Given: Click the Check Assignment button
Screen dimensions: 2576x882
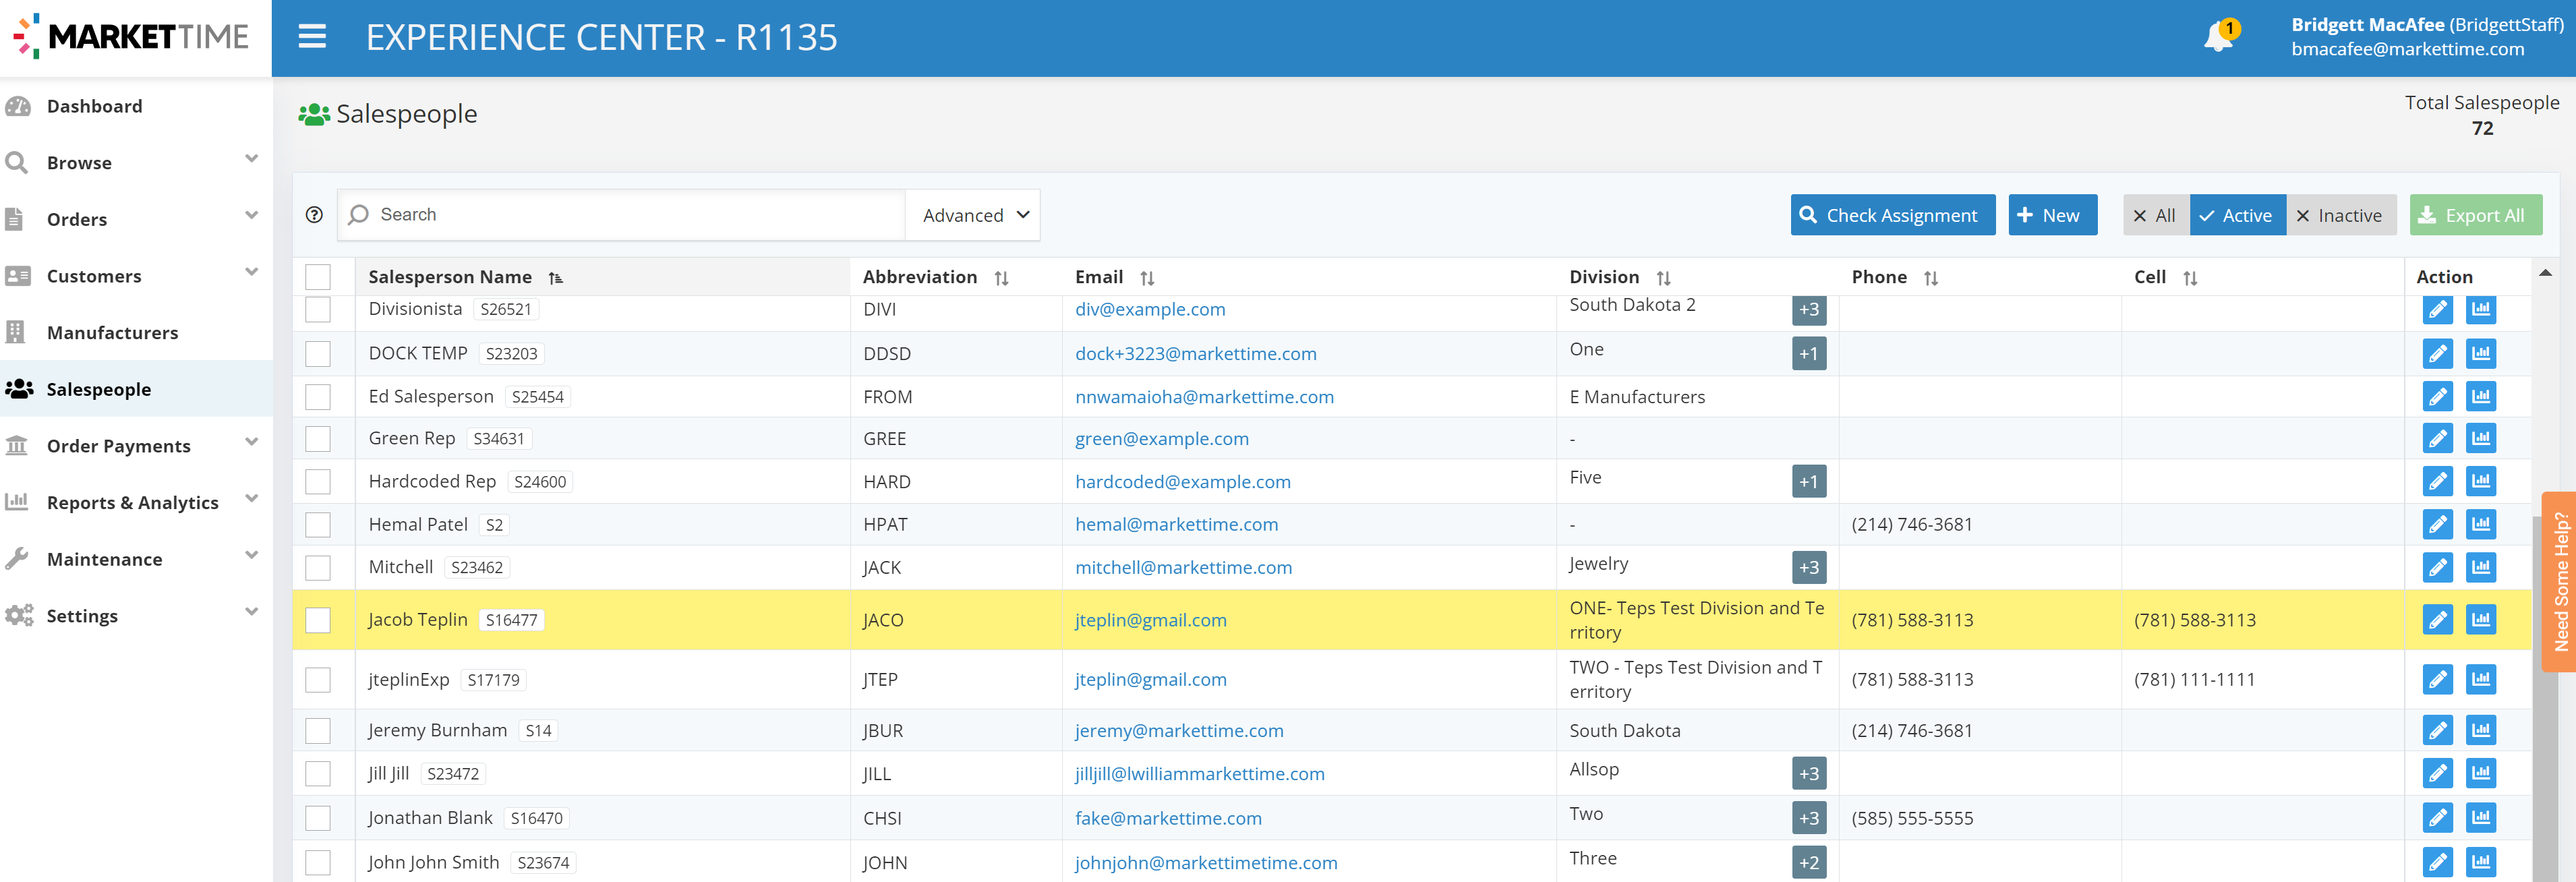Looking at the screenshot, I should (x=1892, y=215).
